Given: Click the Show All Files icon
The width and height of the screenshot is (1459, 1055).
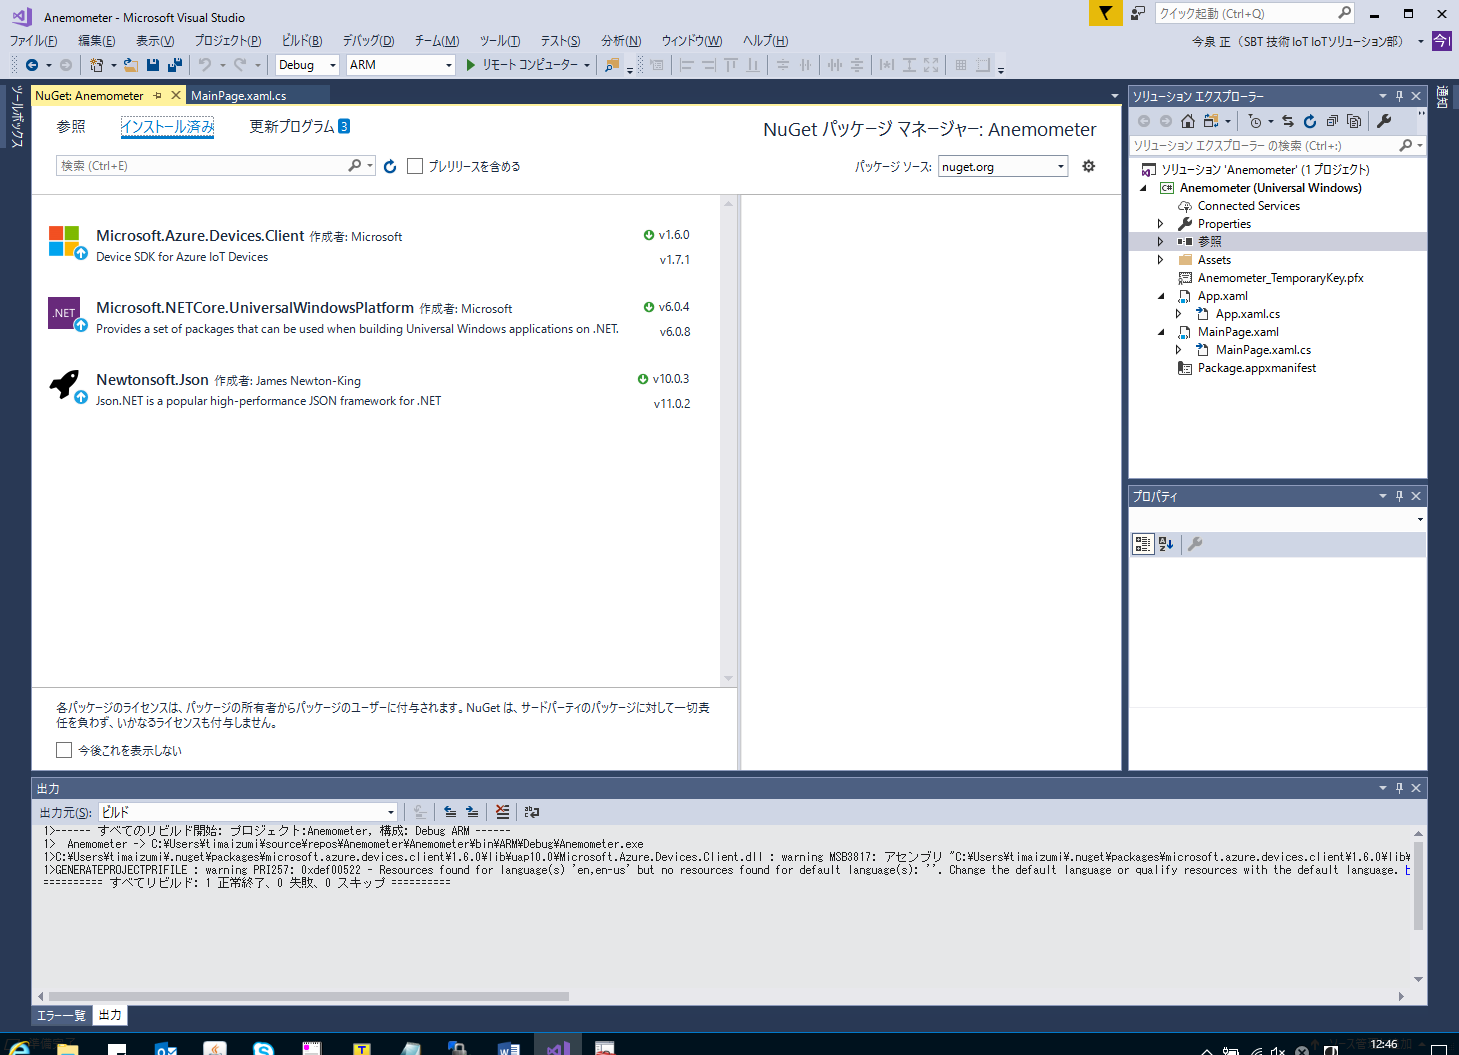Looking at the screenshot, I should (x=1354, y=121).
